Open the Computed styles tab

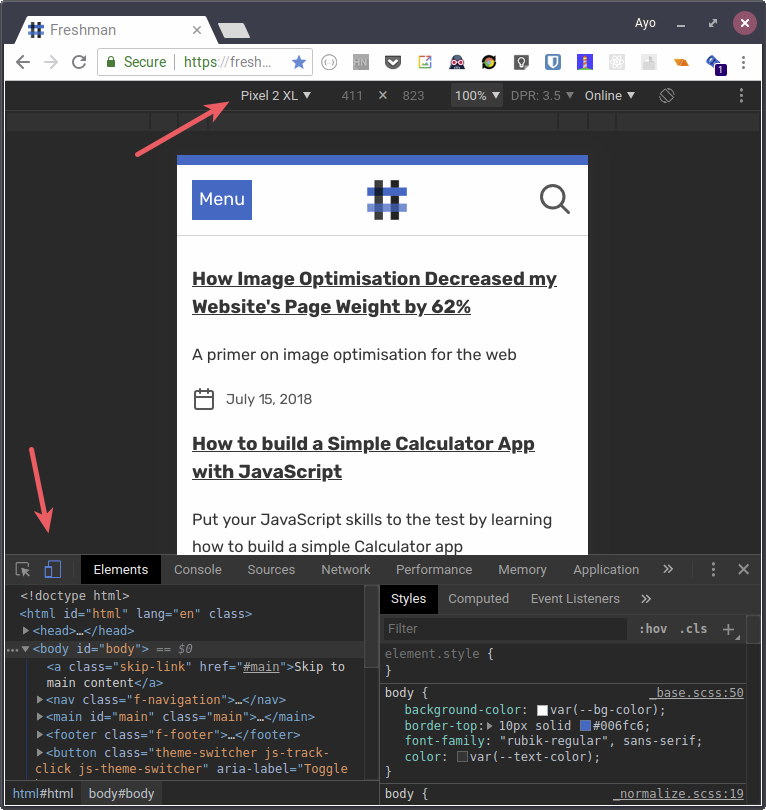click(478, 599)
